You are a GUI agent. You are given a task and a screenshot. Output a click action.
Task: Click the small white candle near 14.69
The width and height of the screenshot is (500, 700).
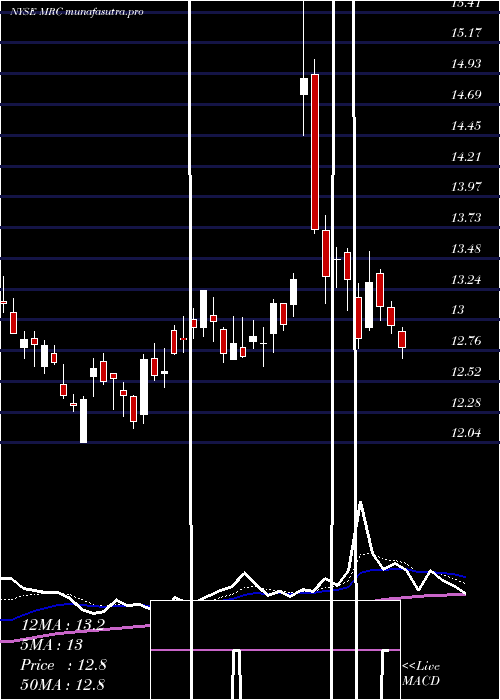304,86
